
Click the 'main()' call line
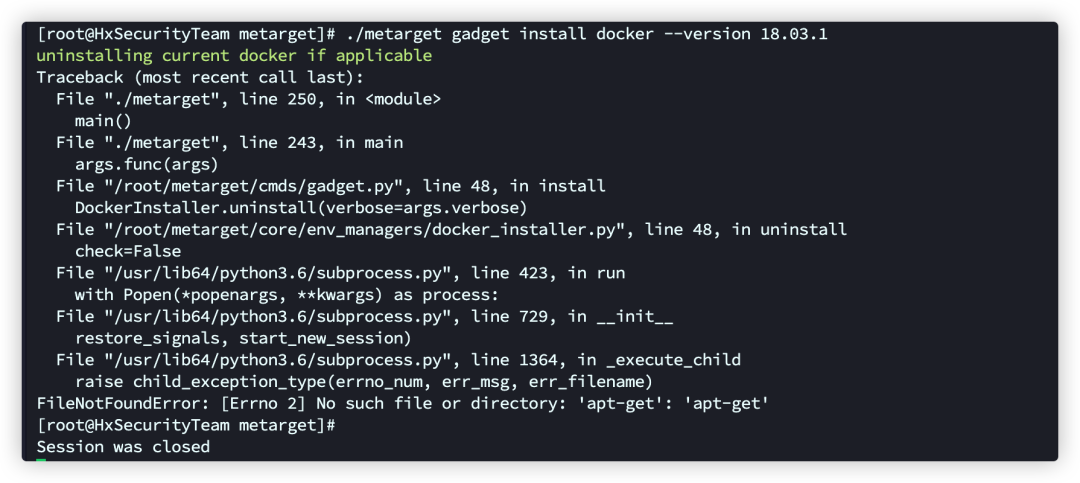103,121
